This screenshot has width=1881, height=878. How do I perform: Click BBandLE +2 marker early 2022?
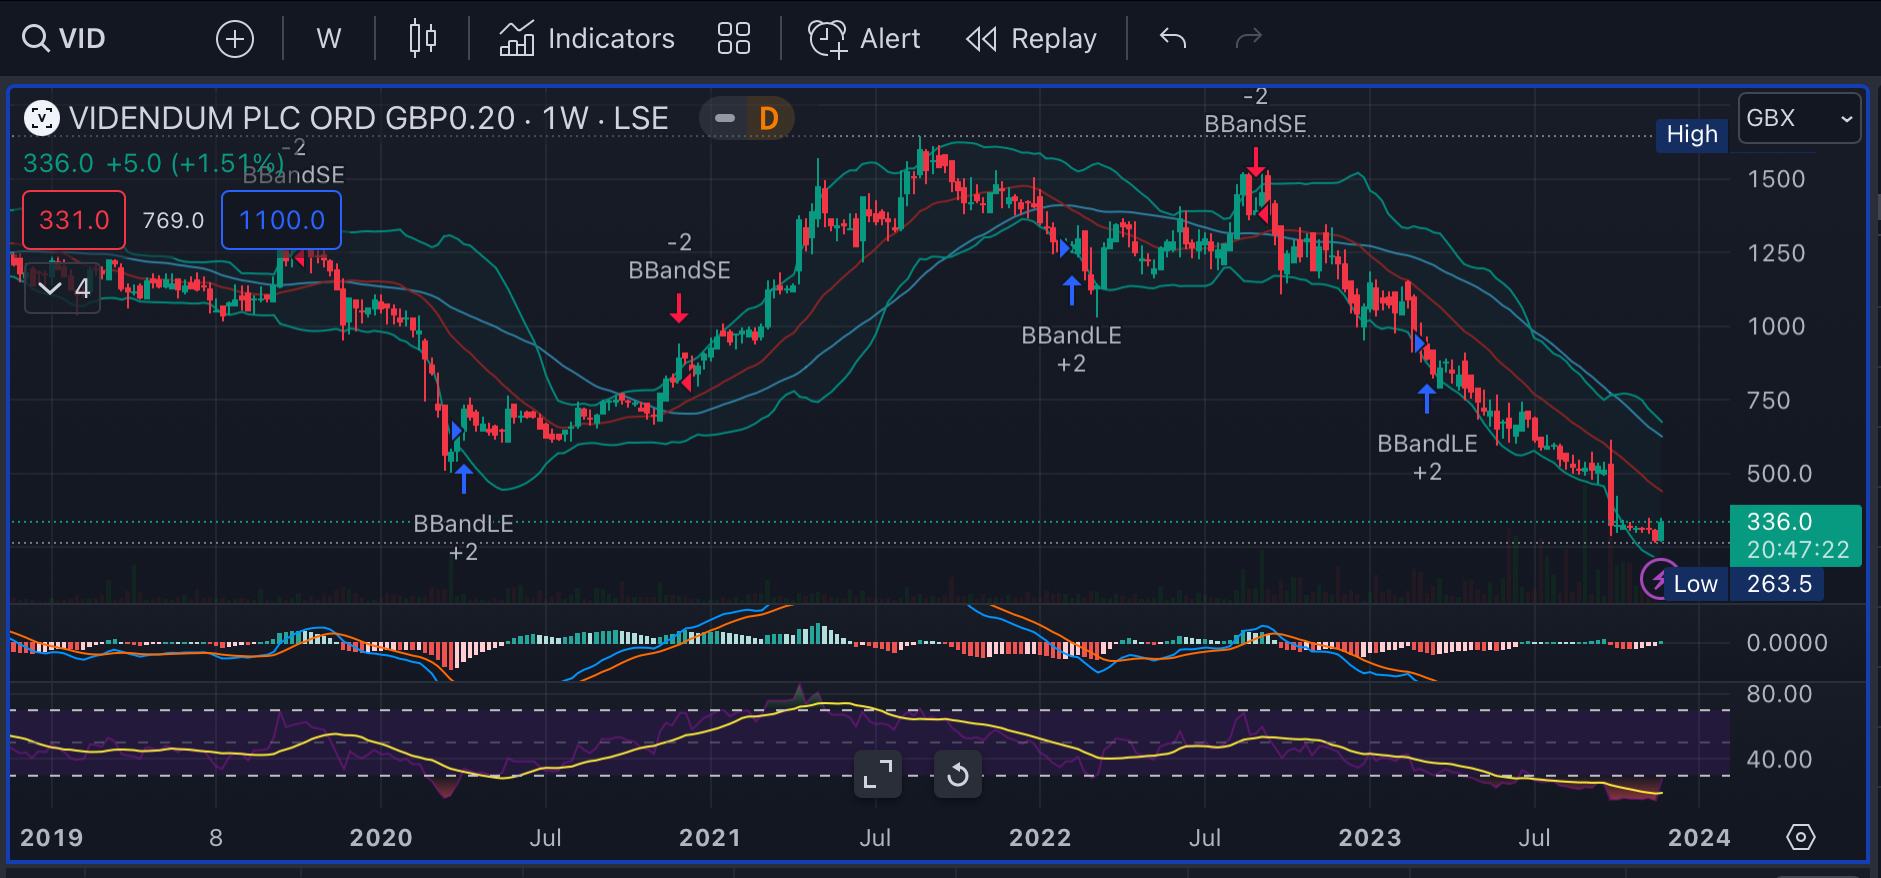tap(1071, 350)
